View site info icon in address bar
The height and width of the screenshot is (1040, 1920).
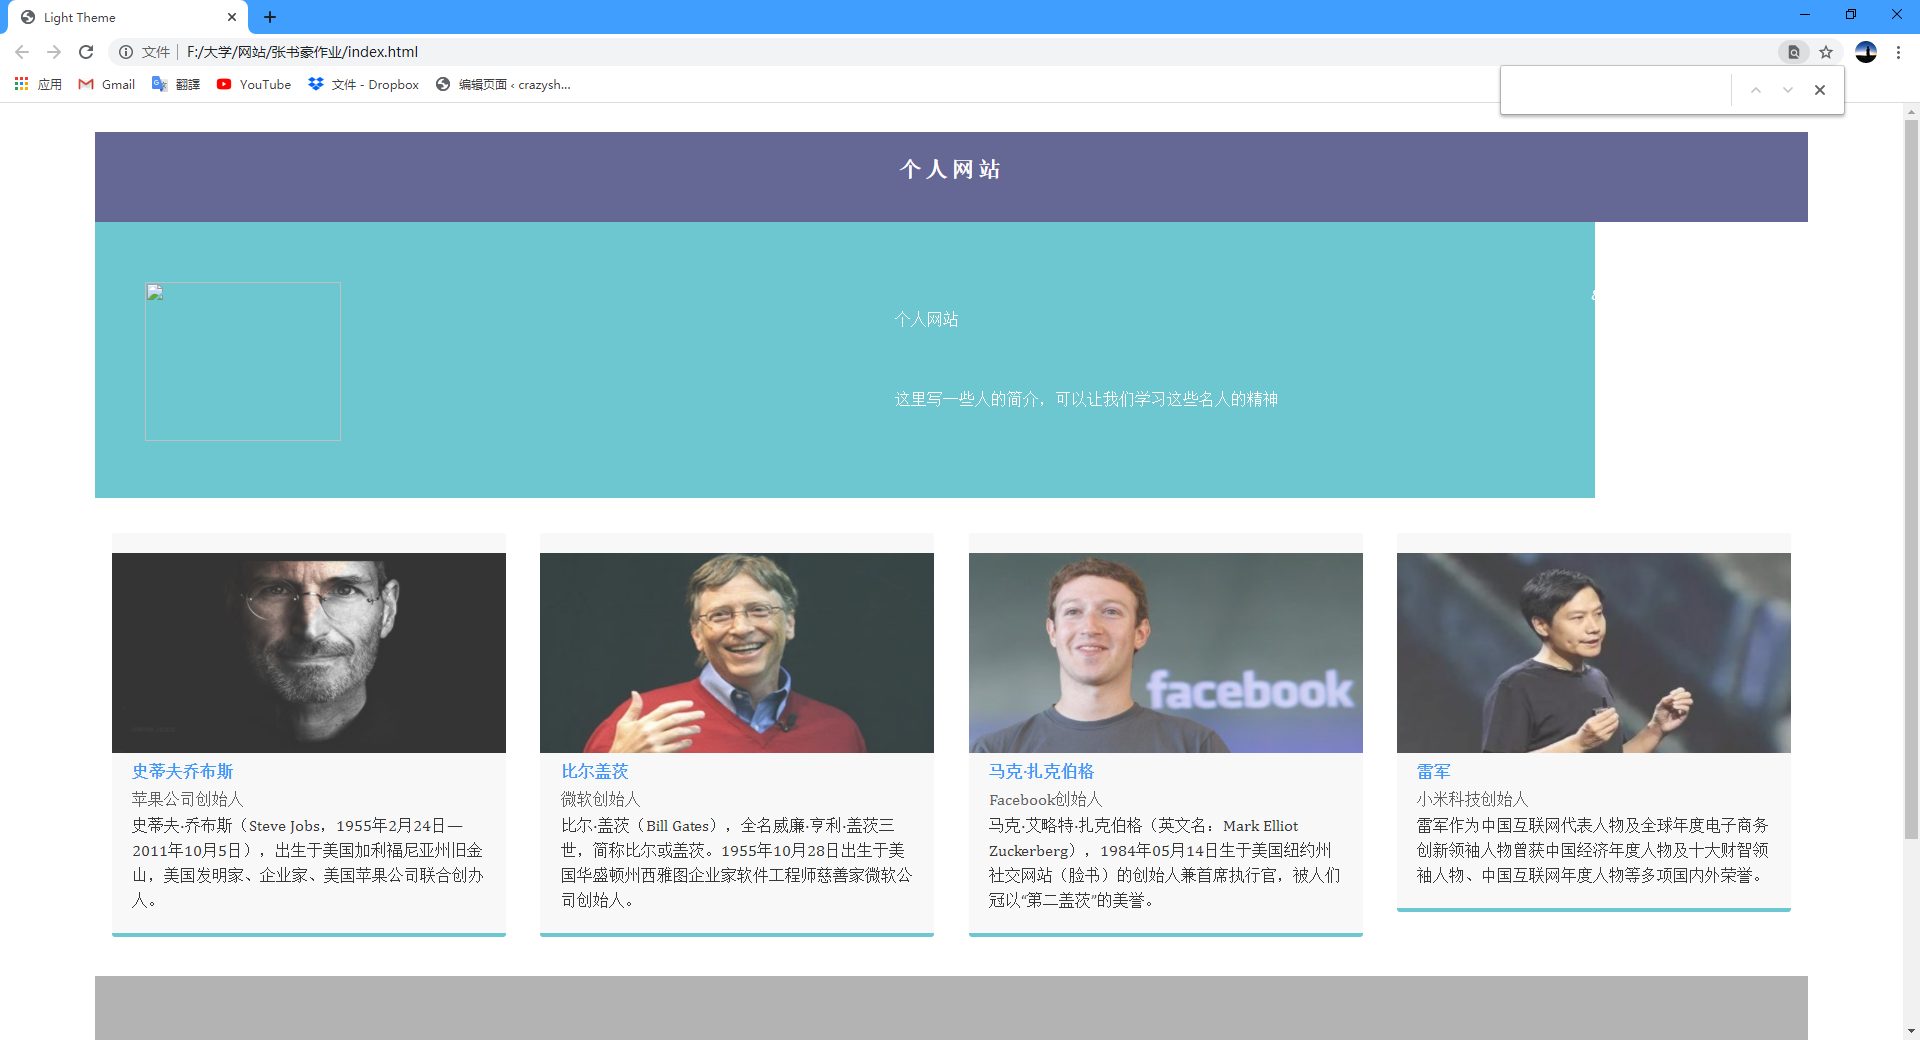click(x=126, y=52)
